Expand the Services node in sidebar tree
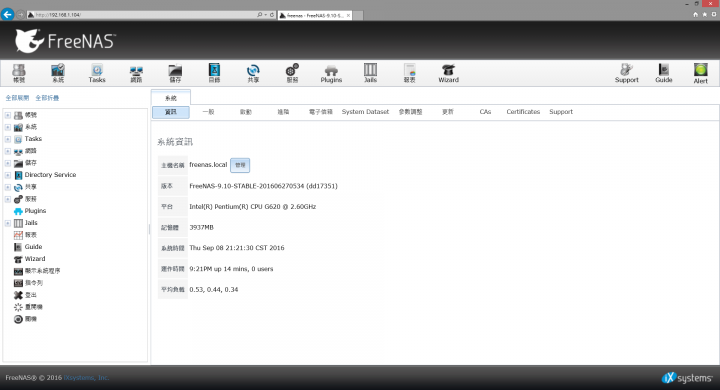This screenshot has height=390, width=720. click(8, 199)
